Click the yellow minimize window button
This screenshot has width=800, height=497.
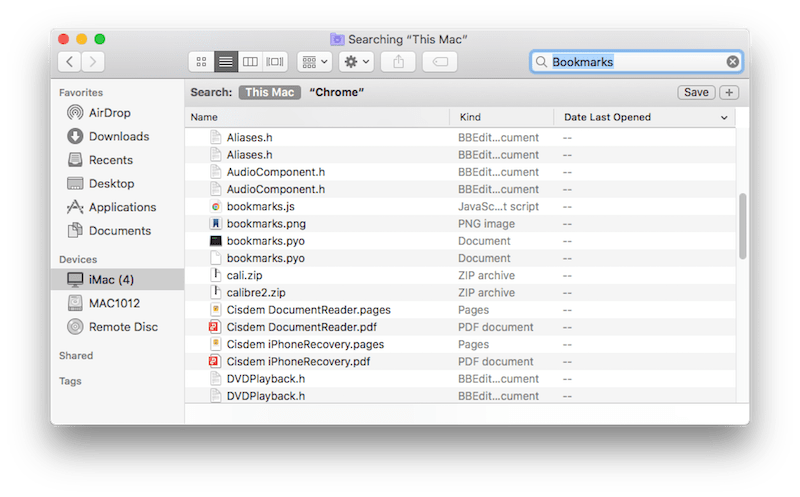[x=82, y=39]
